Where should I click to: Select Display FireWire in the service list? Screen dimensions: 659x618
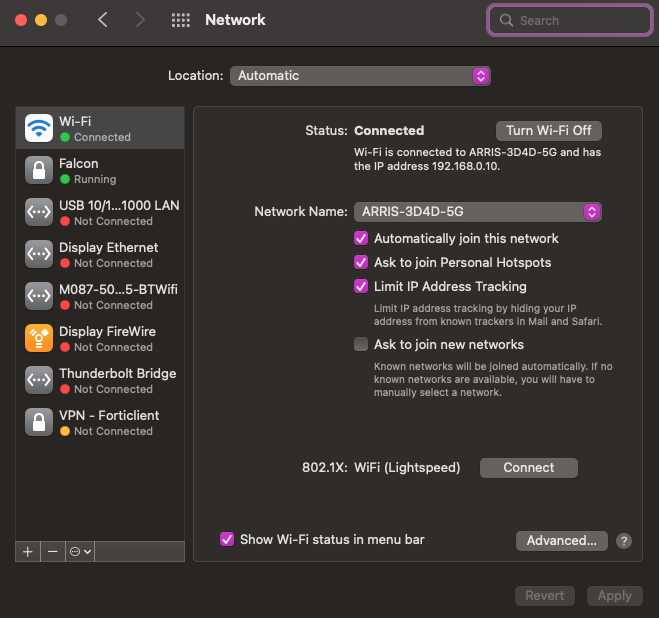click(100, 338)
